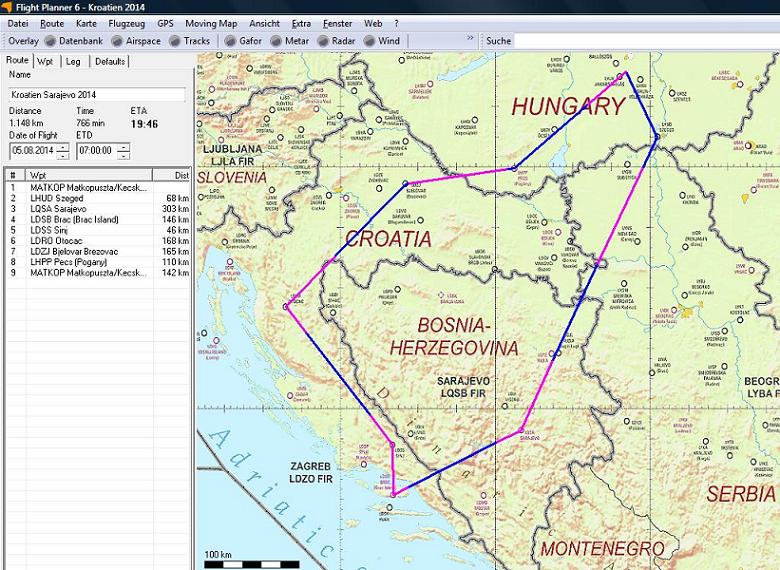Image resolution: width=780 pixels, height=570 pixels.
Task: Enable the Tracks overlay
Action: coord(189,41)
